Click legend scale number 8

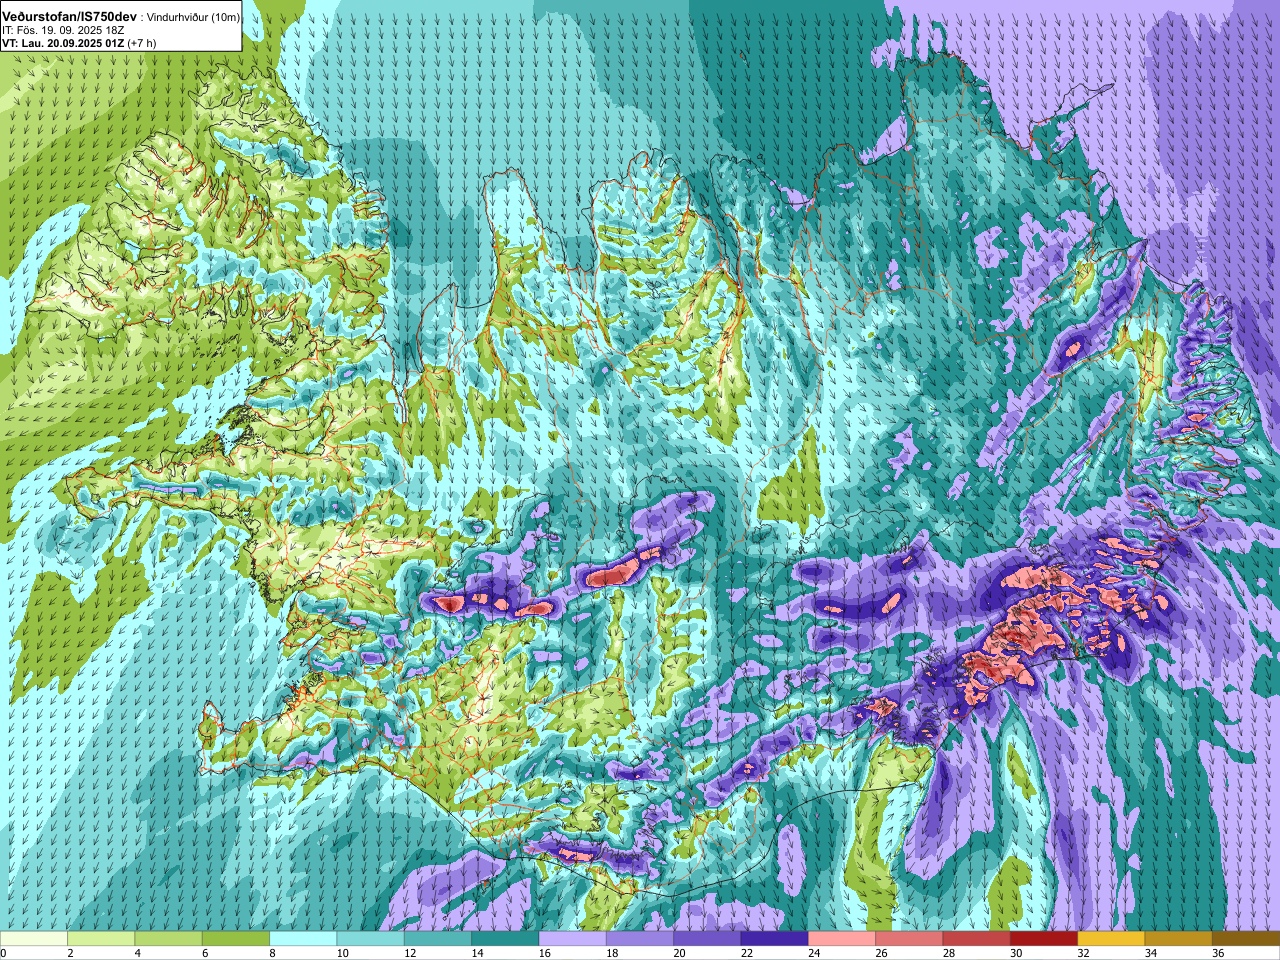tap(270, 953)
